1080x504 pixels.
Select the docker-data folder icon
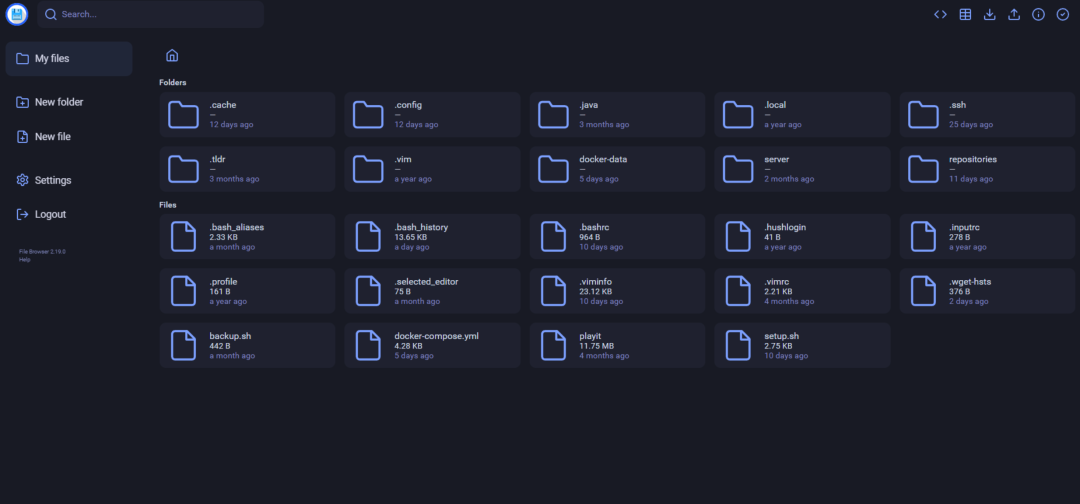coord(553,169)
